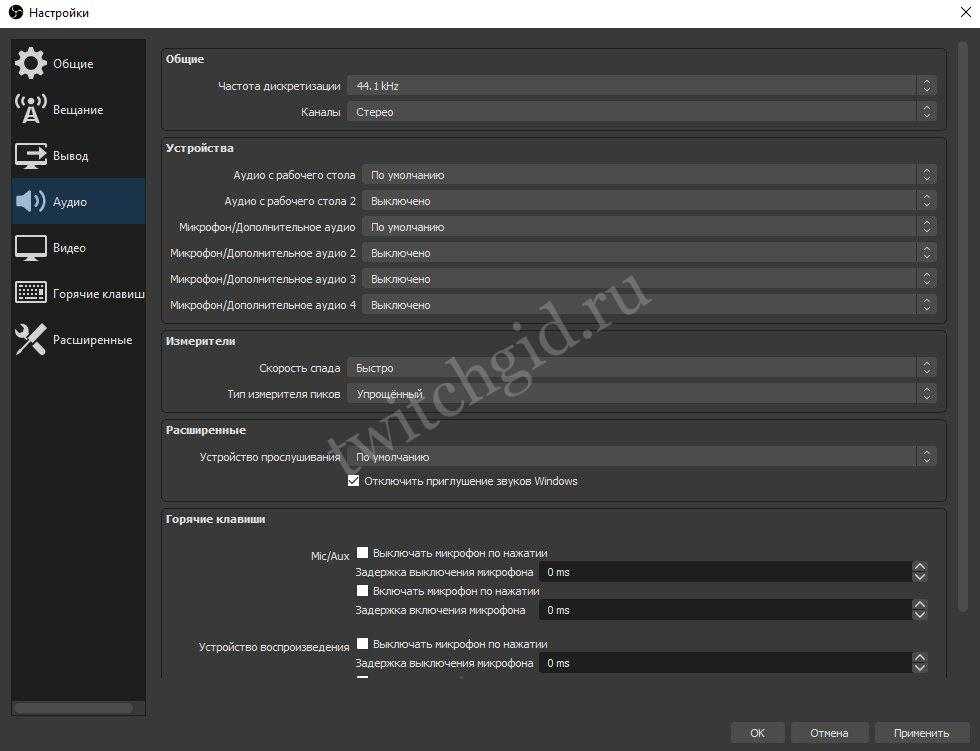This screenshot has height=751, width=980.
Task: Open Микрофон/Дополнительное аудио 4 dropdown
Action: point(649,305)
